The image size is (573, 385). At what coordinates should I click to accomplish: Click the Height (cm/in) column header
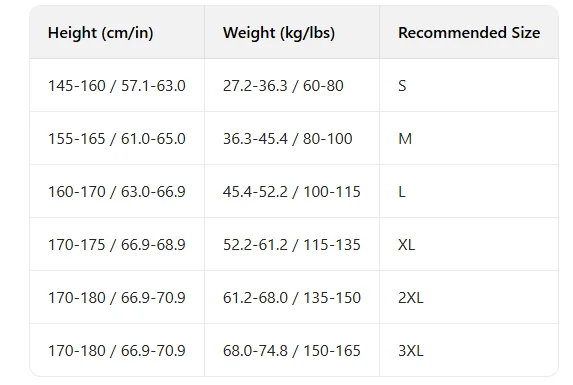117,33
